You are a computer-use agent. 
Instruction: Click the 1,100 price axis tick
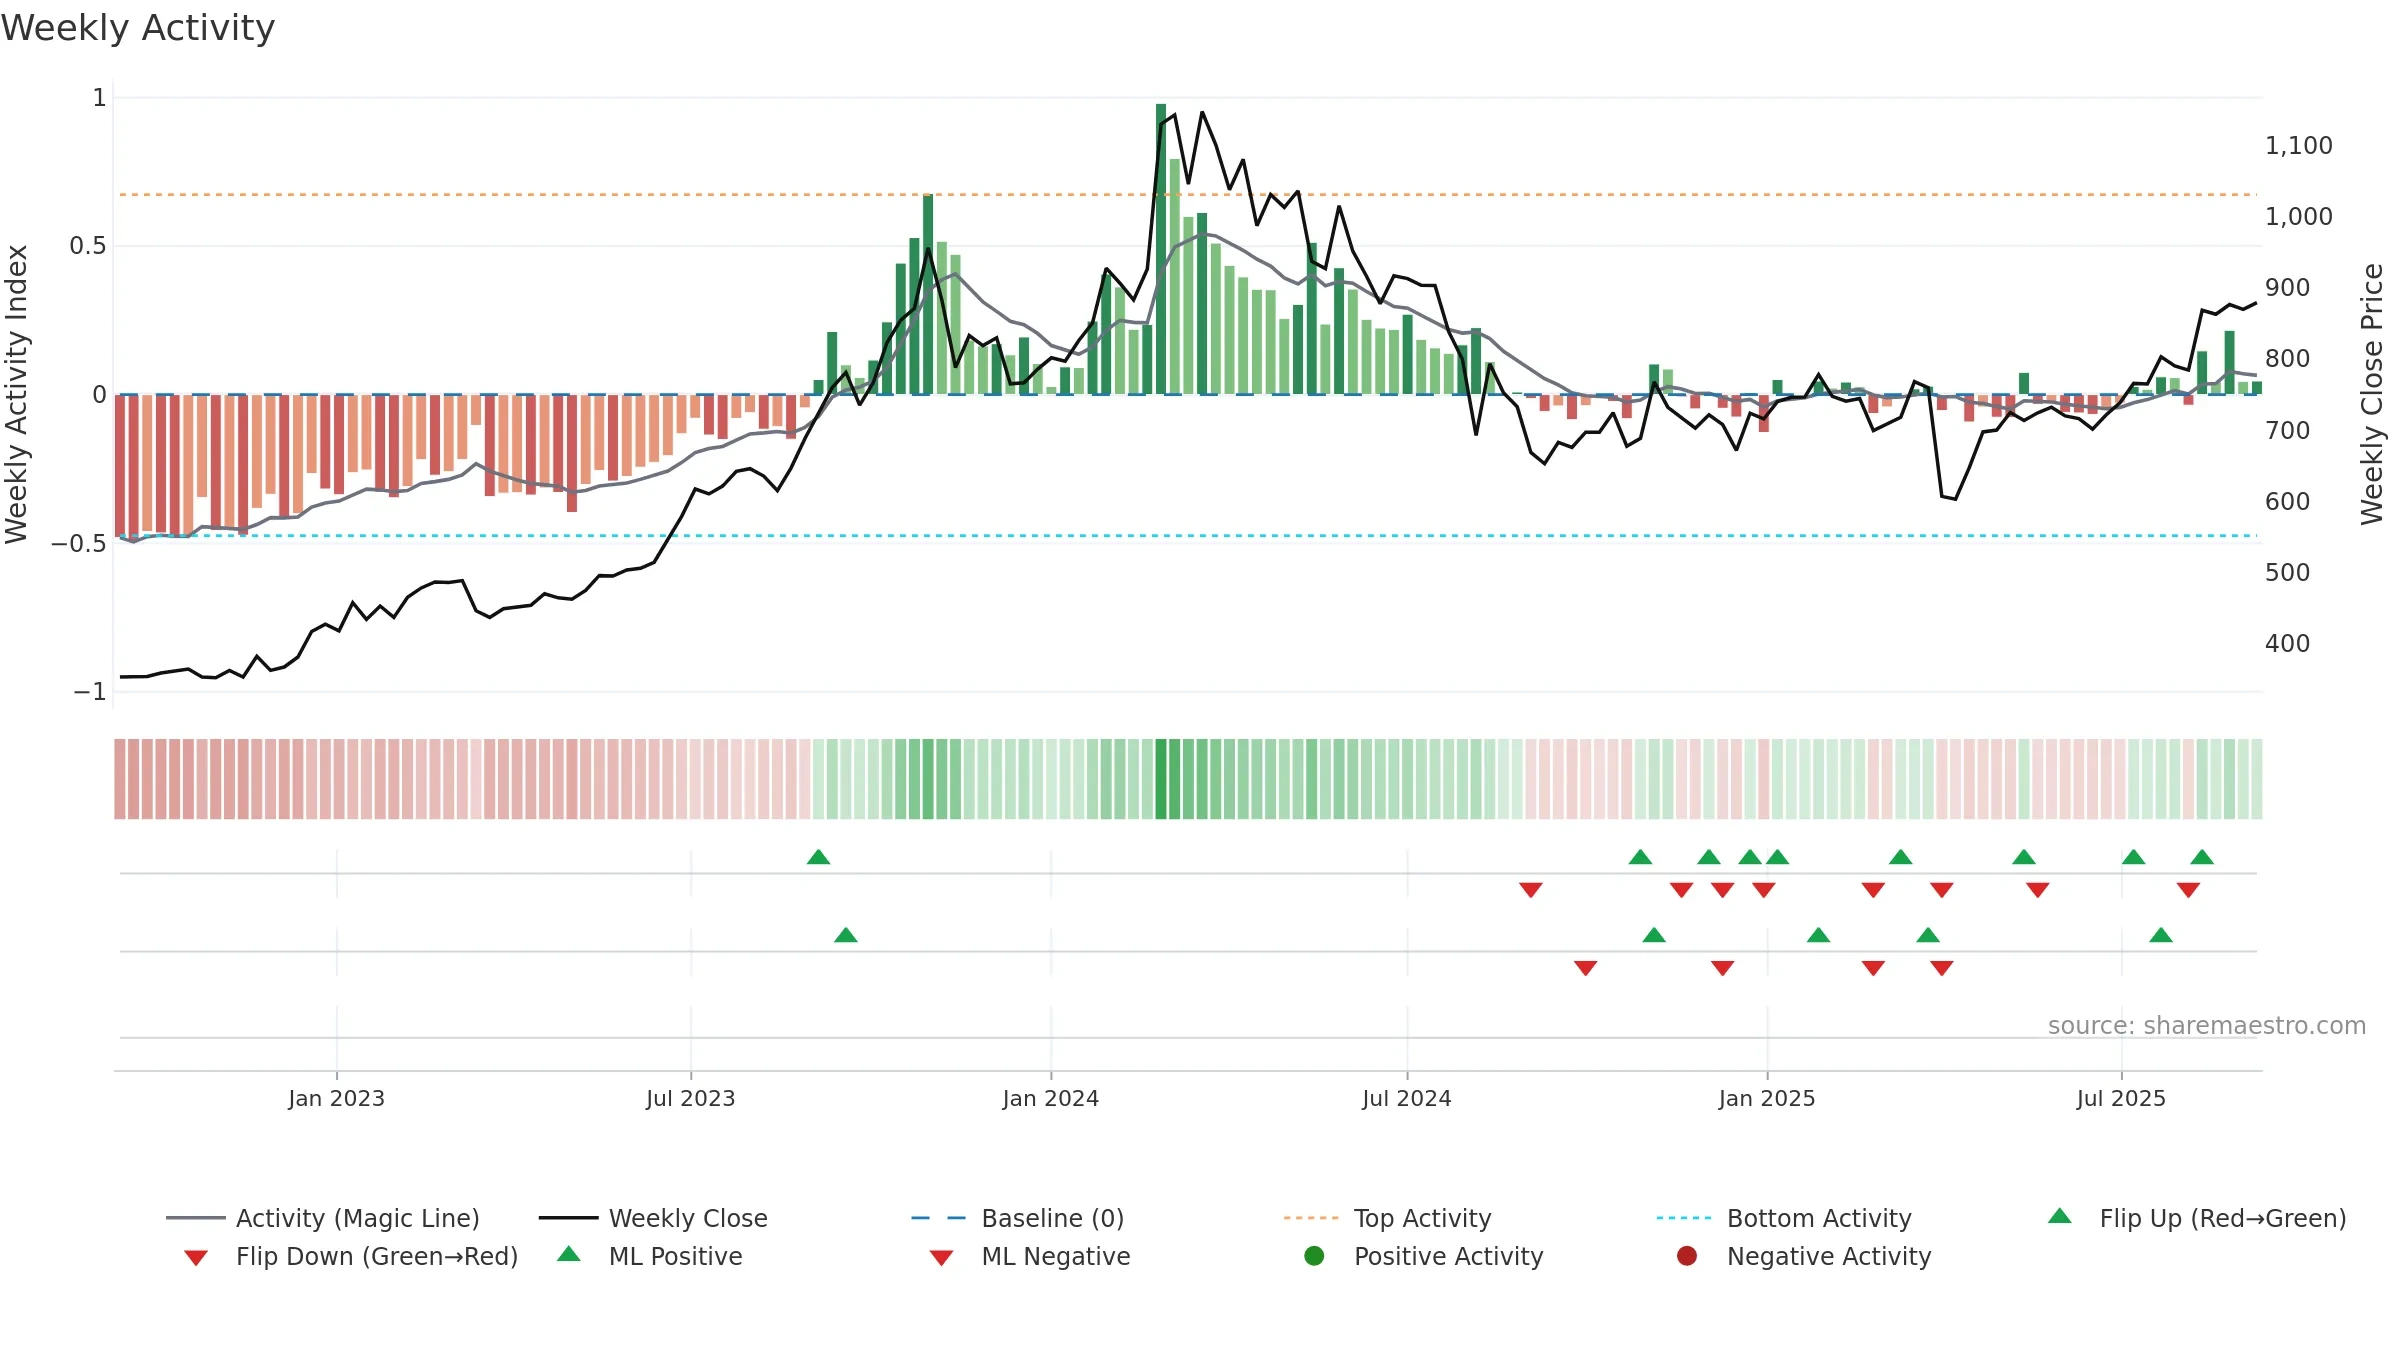(x=2299, y=146)
